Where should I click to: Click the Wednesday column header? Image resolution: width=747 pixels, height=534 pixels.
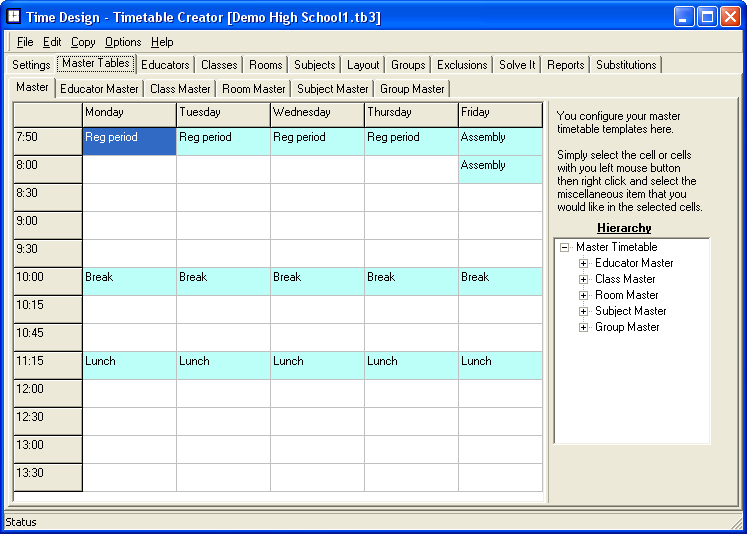(317, 113)
